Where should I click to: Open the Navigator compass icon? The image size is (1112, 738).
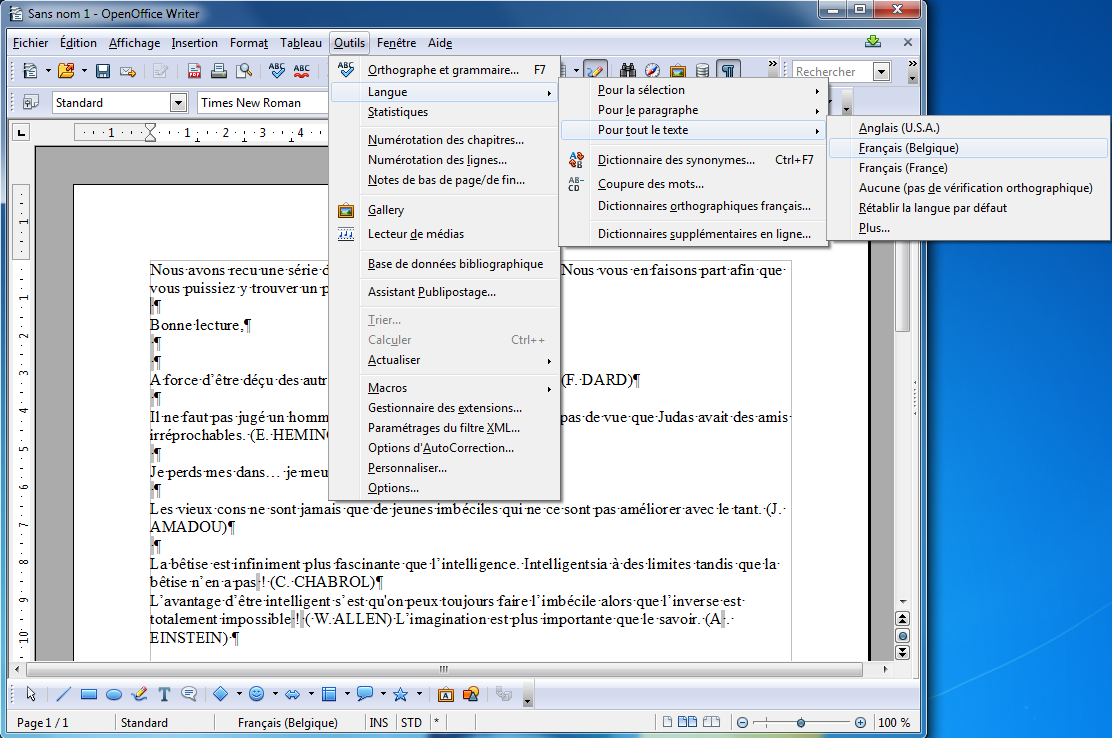[652, 70]
